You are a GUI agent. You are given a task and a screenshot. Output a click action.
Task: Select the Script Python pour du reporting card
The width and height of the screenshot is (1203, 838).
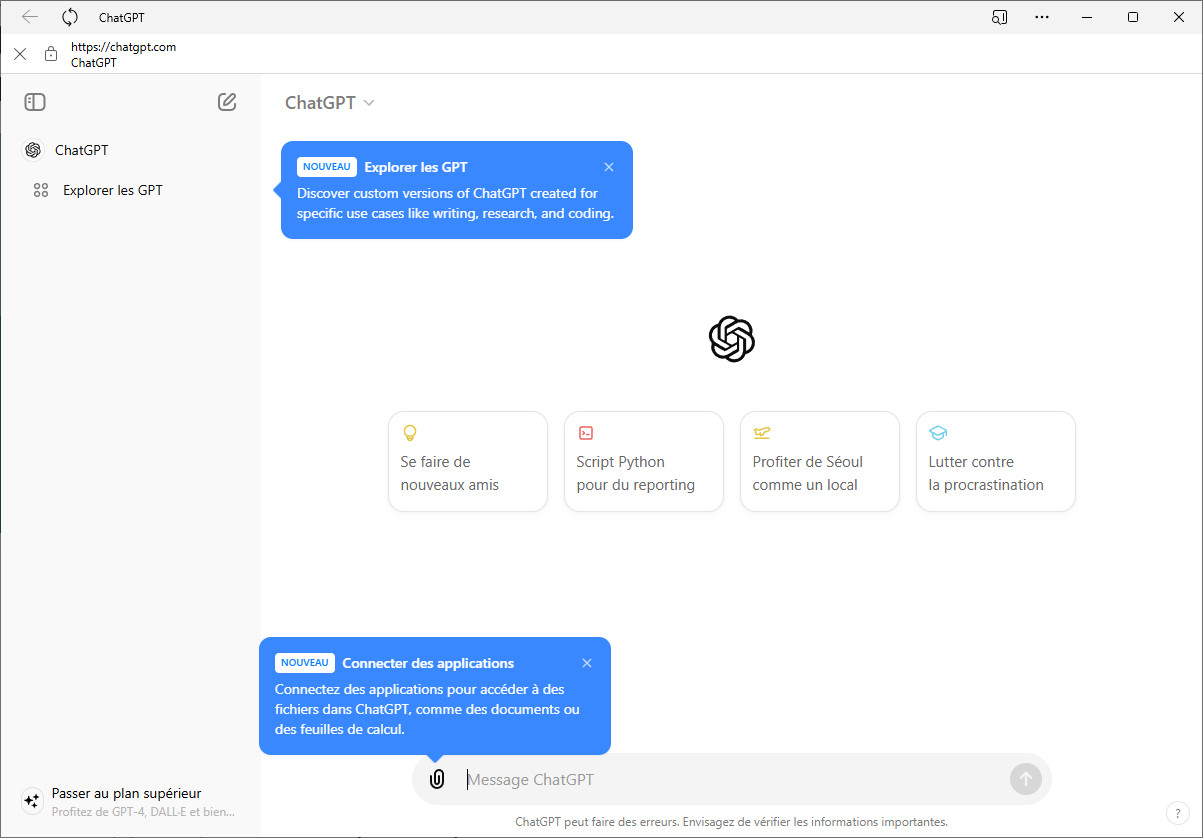[x=644, y=461]
